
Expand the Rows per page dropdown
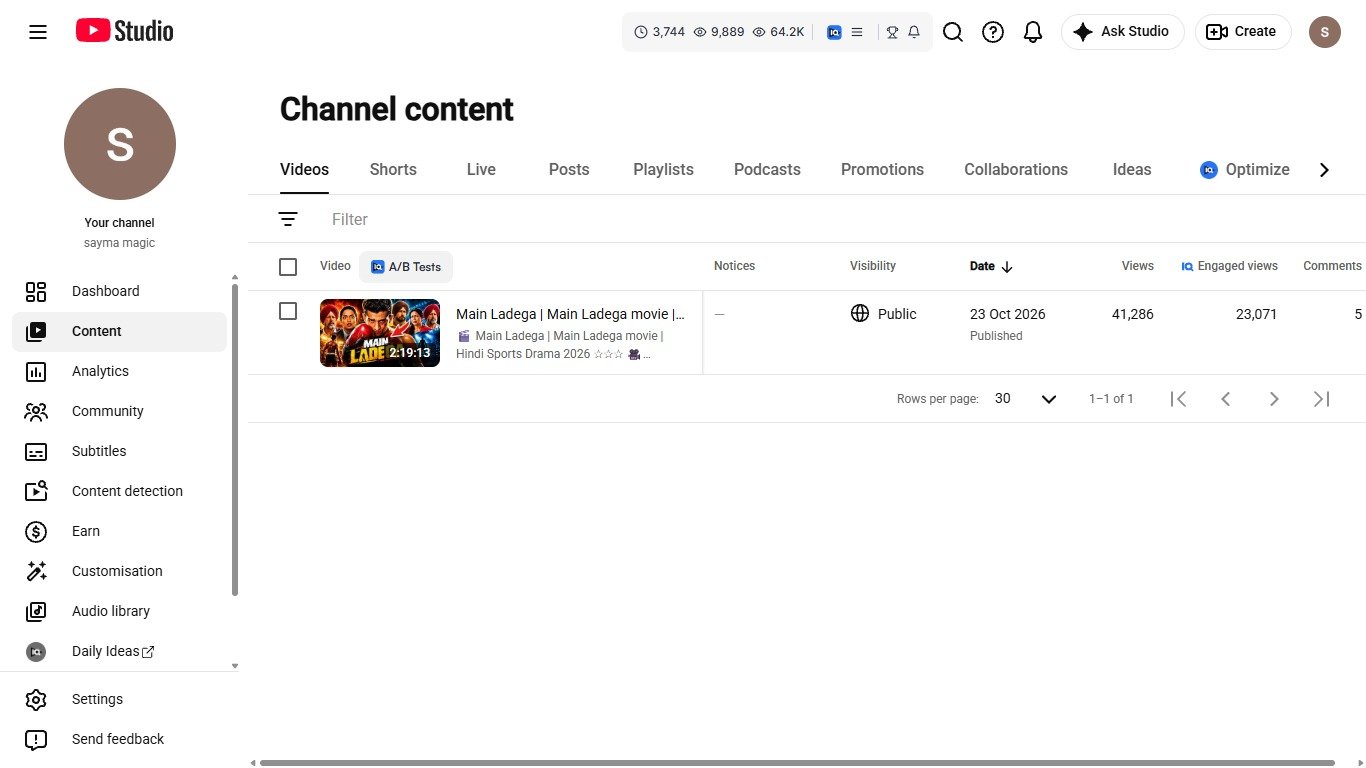click(x=1026, y=399)
